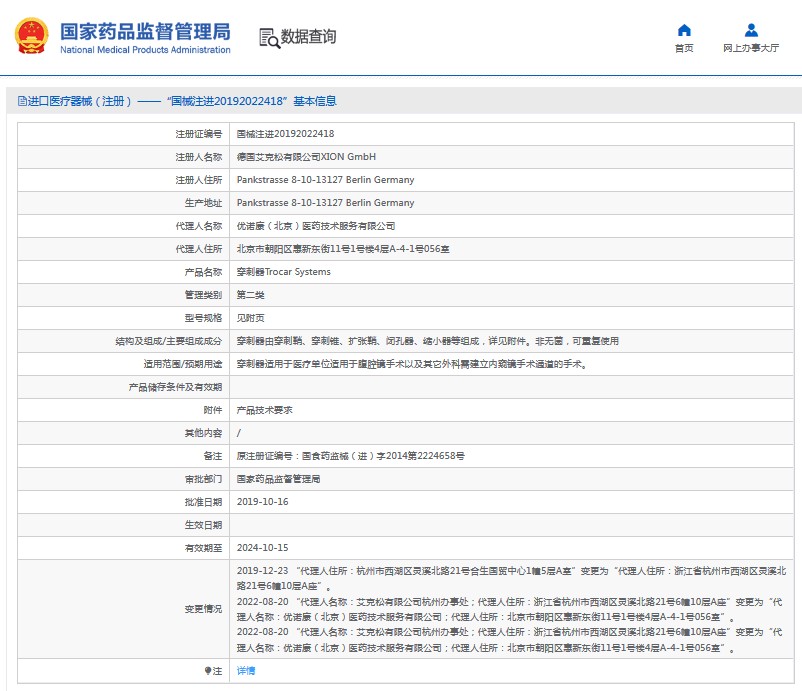Click the 注册证编号 row label
802x691 pixels.
click(x=199, y=134)
